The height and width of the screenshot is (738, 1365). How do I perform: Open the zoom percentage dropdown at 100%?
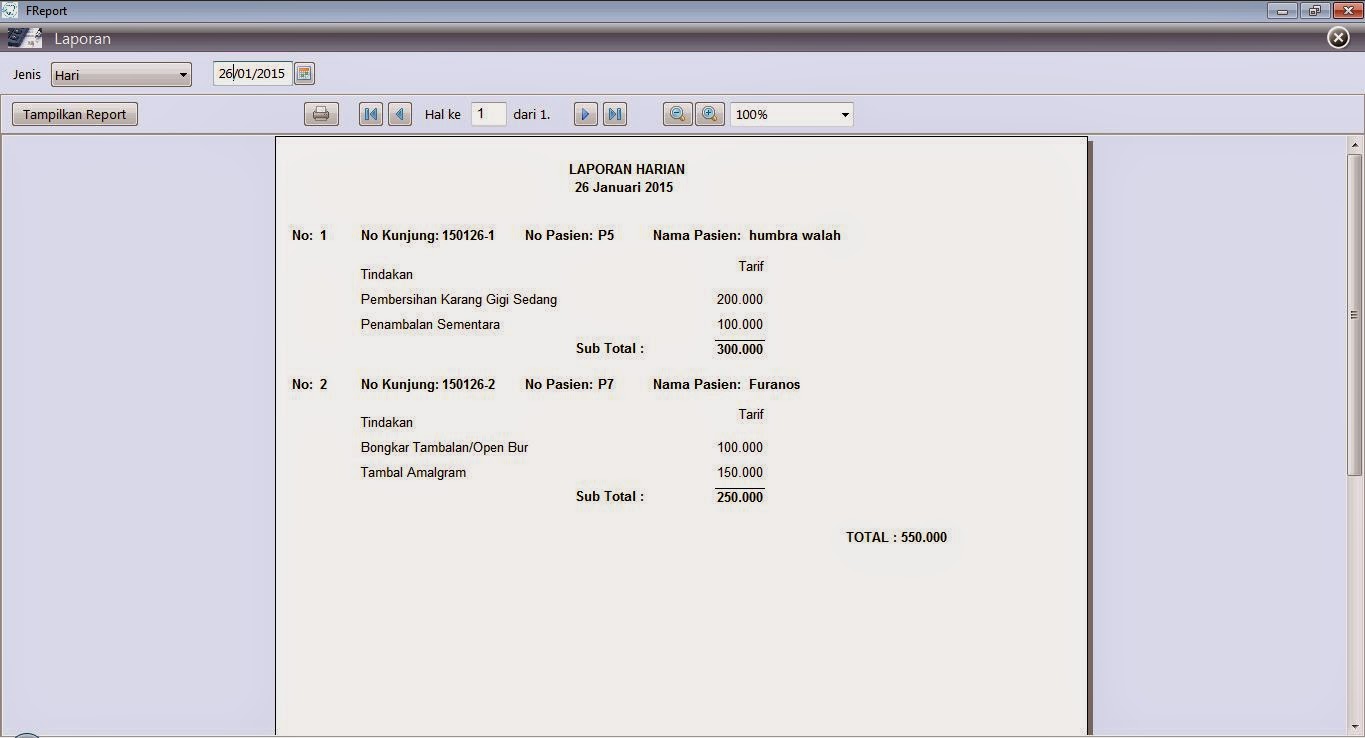coord(790,113)
